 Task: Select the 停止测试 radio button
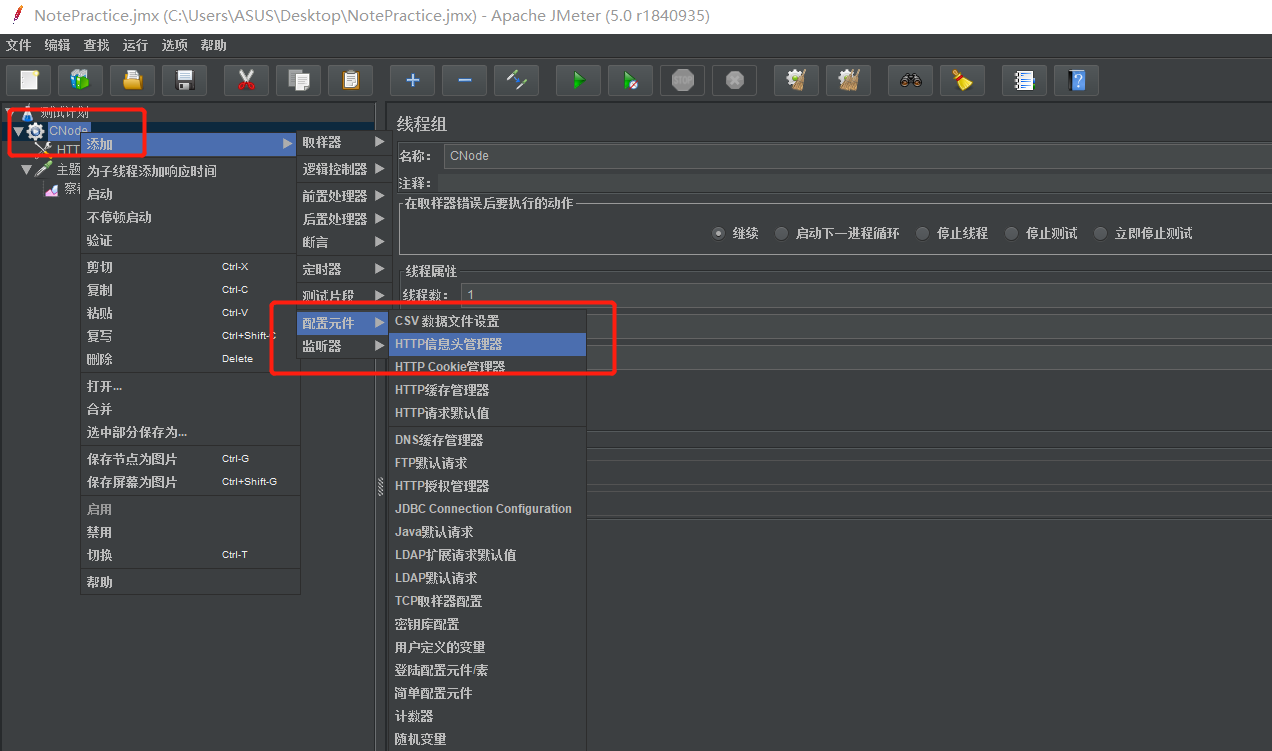coord(1011,233)
